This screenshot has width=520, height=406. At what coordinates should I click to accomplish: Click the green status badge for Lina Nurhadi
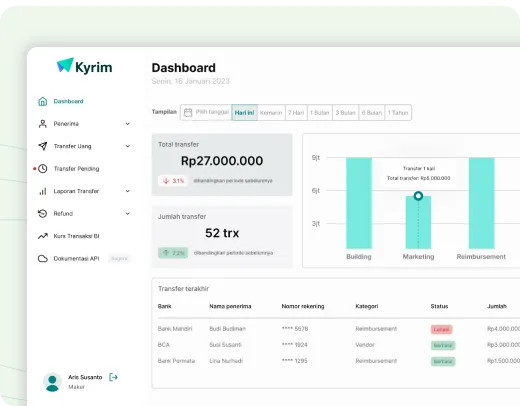pos(443,361)
